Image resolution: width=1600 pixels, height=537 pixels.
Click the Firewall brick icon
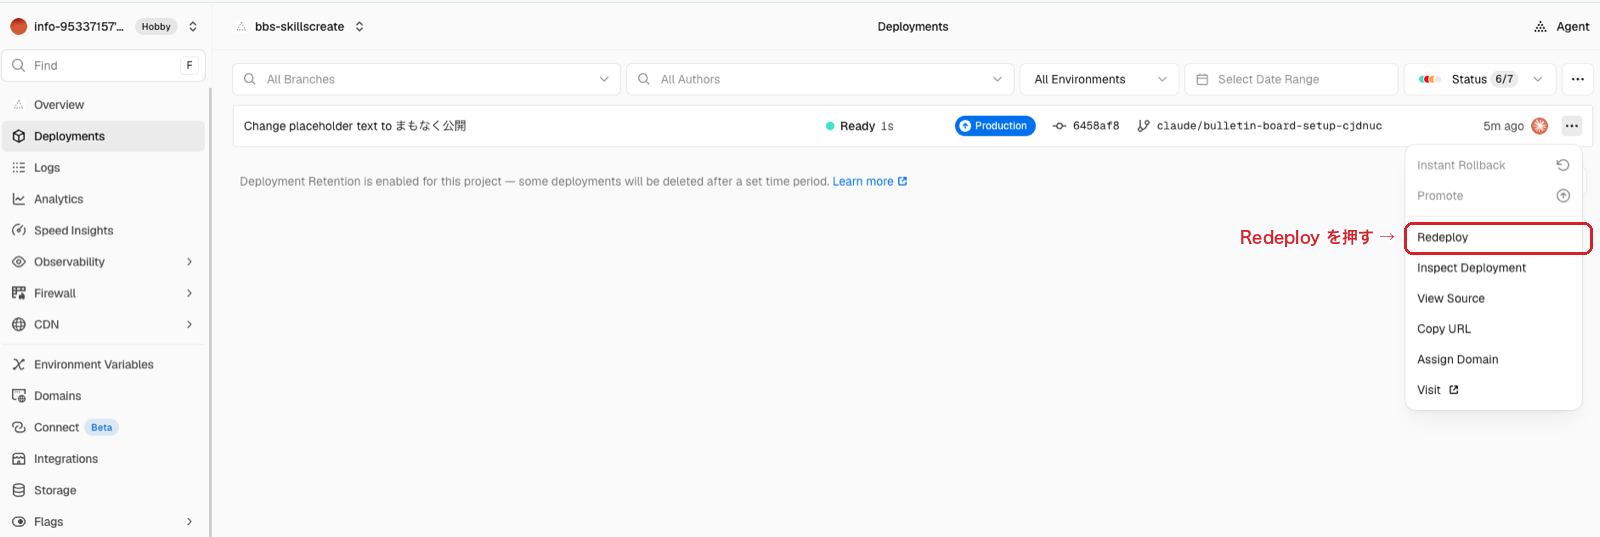click(18, 293)
